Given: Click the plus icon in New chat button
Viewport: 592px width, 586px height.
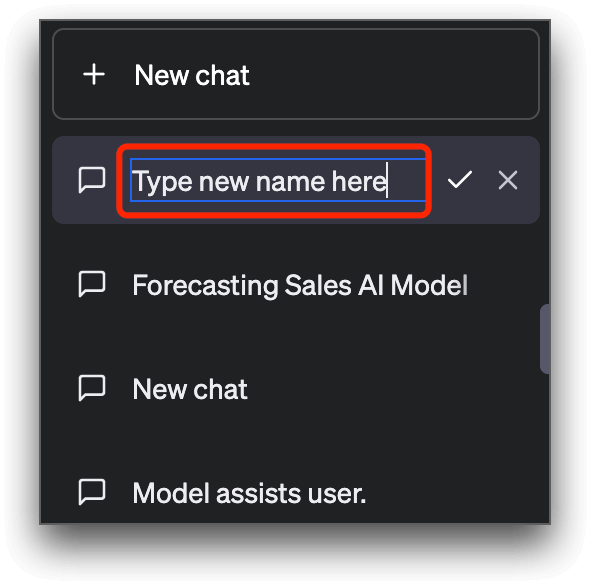Looking at the screenshot, I should [94, 74].
